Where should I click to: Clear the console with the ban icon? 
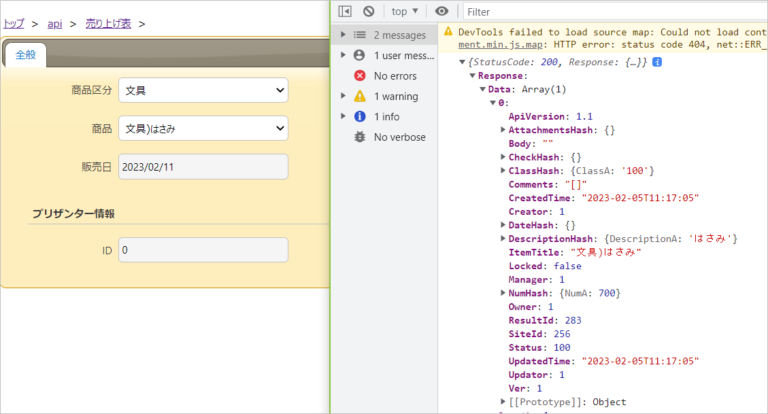[368, 11]
